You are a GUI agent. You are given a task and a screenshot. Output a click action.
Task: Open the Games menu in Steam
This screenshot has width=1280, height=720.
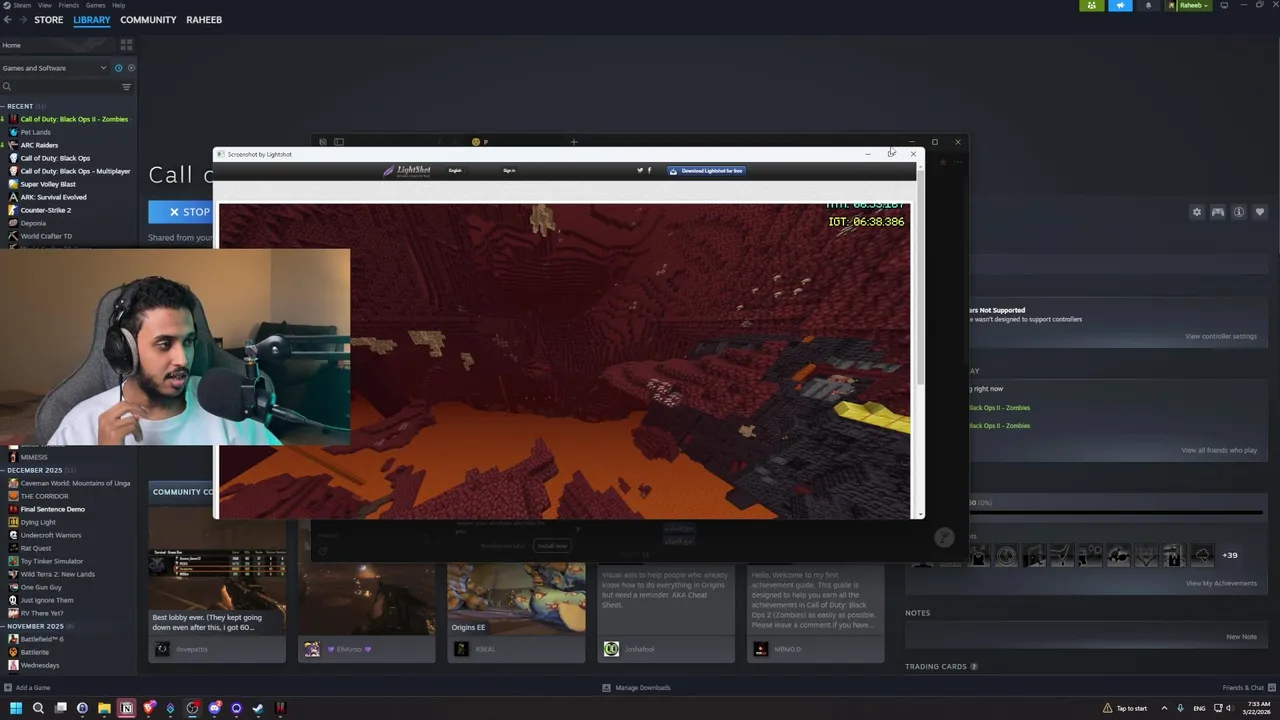(95, 5)
